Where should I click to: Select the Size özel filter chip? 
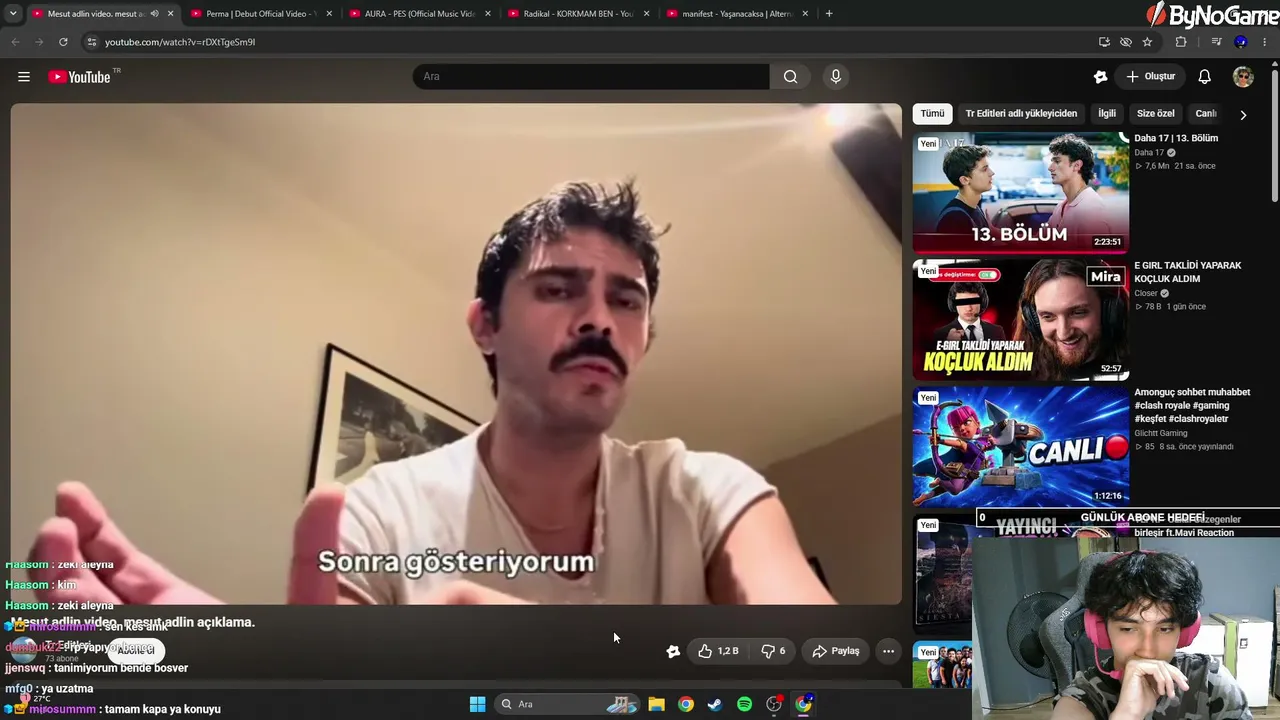click(x=1156, y=114)
